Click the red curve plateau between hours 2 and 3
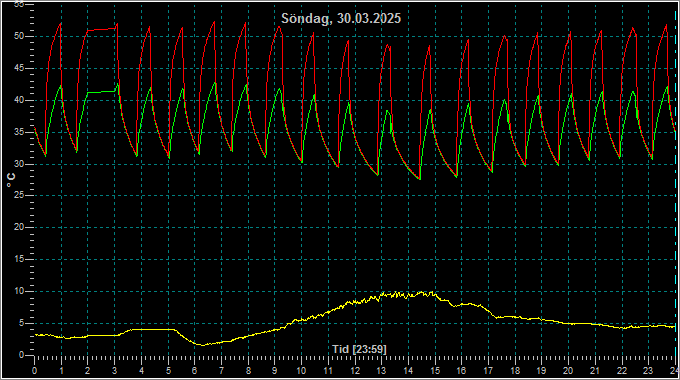This screenshot has height=380, width=680. click(101, 29)
